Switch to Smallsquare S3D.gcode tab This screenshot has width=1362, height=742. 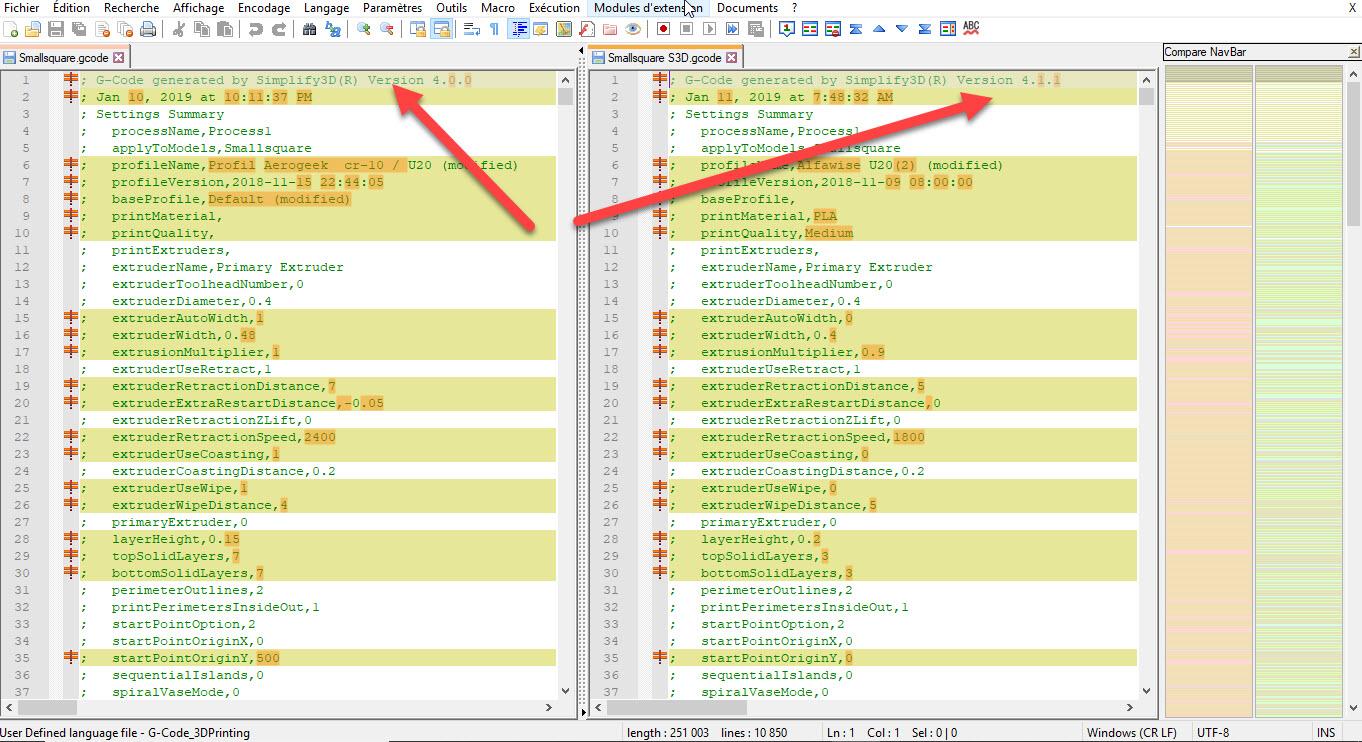click(x=664, y=58)
